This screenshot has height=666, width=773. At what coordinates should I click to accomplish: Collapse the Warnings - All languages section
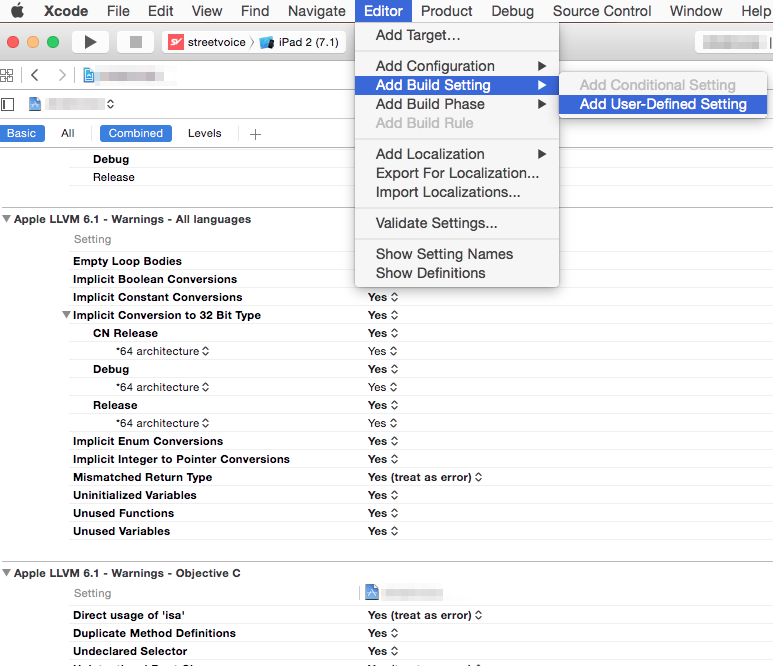(x=8, y=219)
